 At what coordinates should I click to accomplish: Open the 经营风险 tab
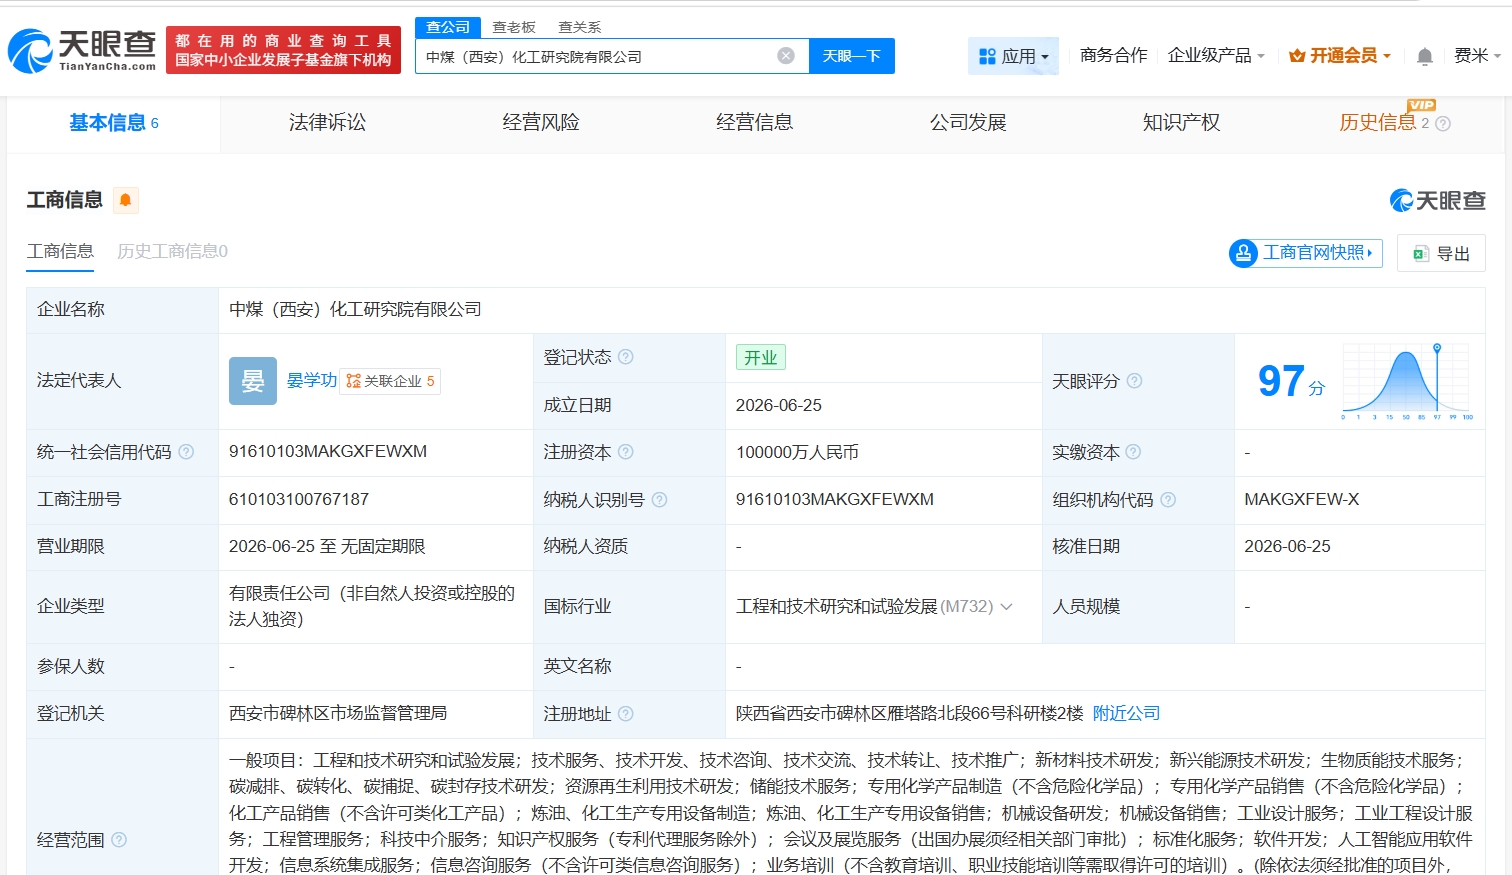point(541,123)
